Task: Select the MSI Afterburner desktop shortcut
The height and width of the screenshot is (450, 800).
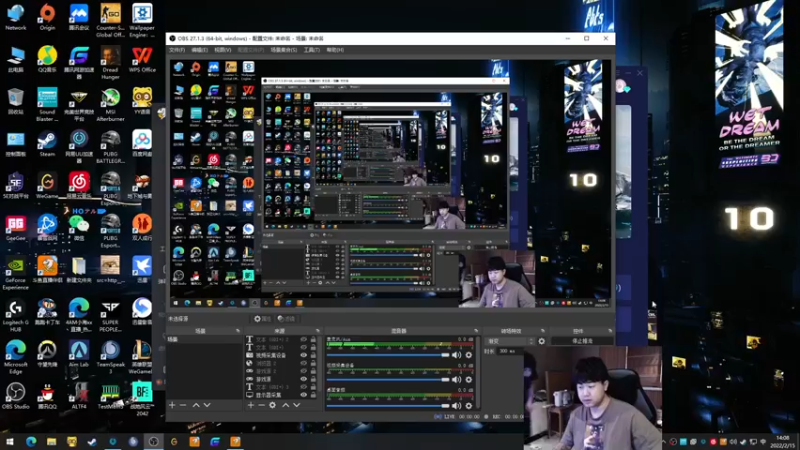Action: [110, 105]
